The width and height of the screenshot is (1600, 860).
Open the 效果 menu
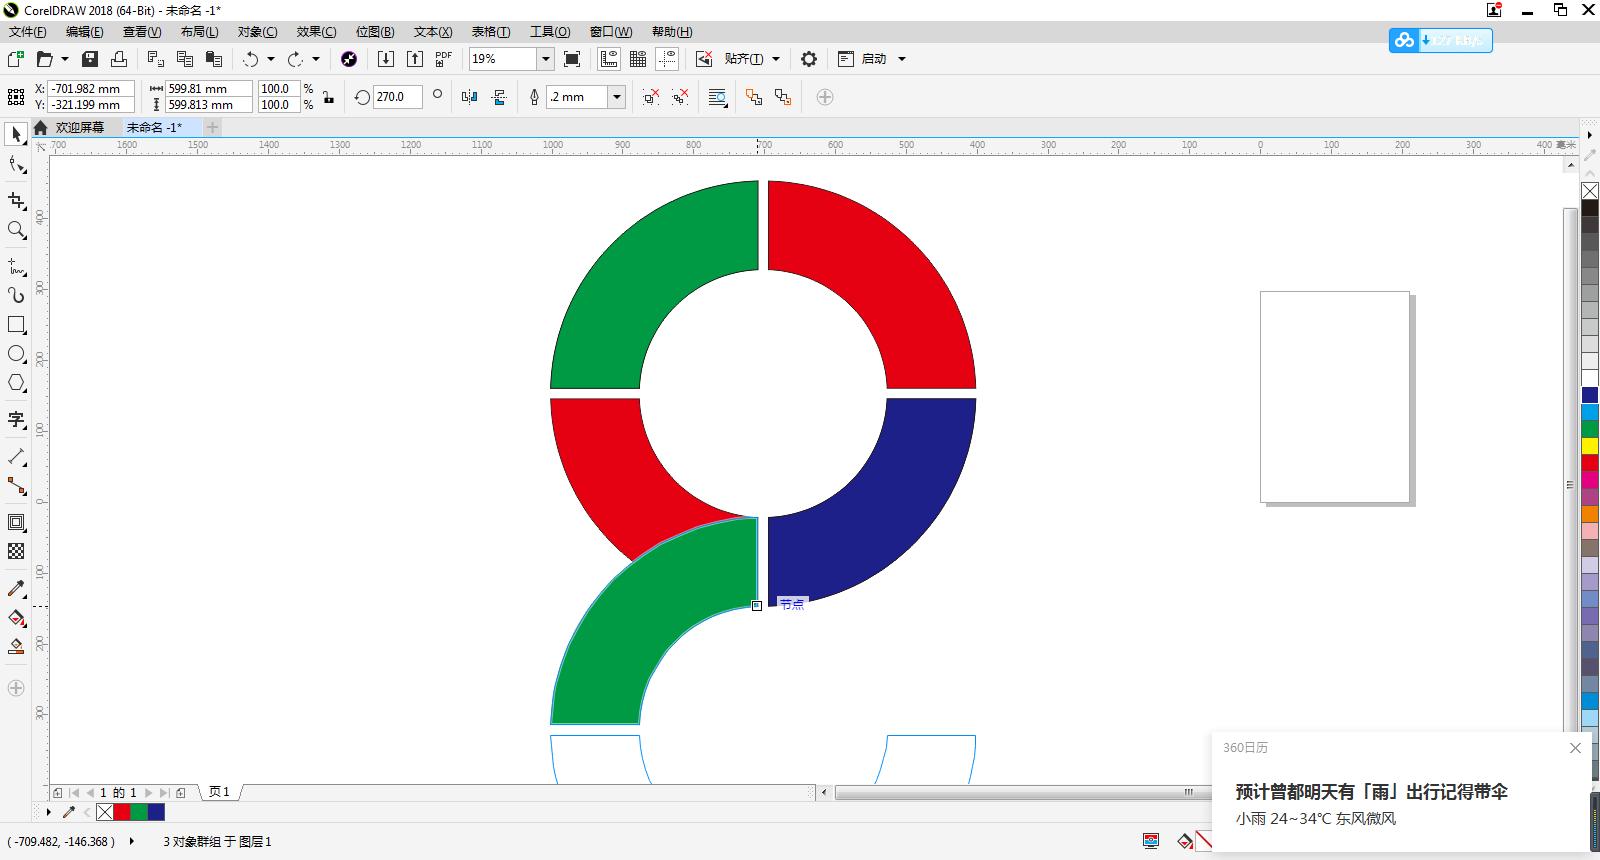[x=316, y=32]
